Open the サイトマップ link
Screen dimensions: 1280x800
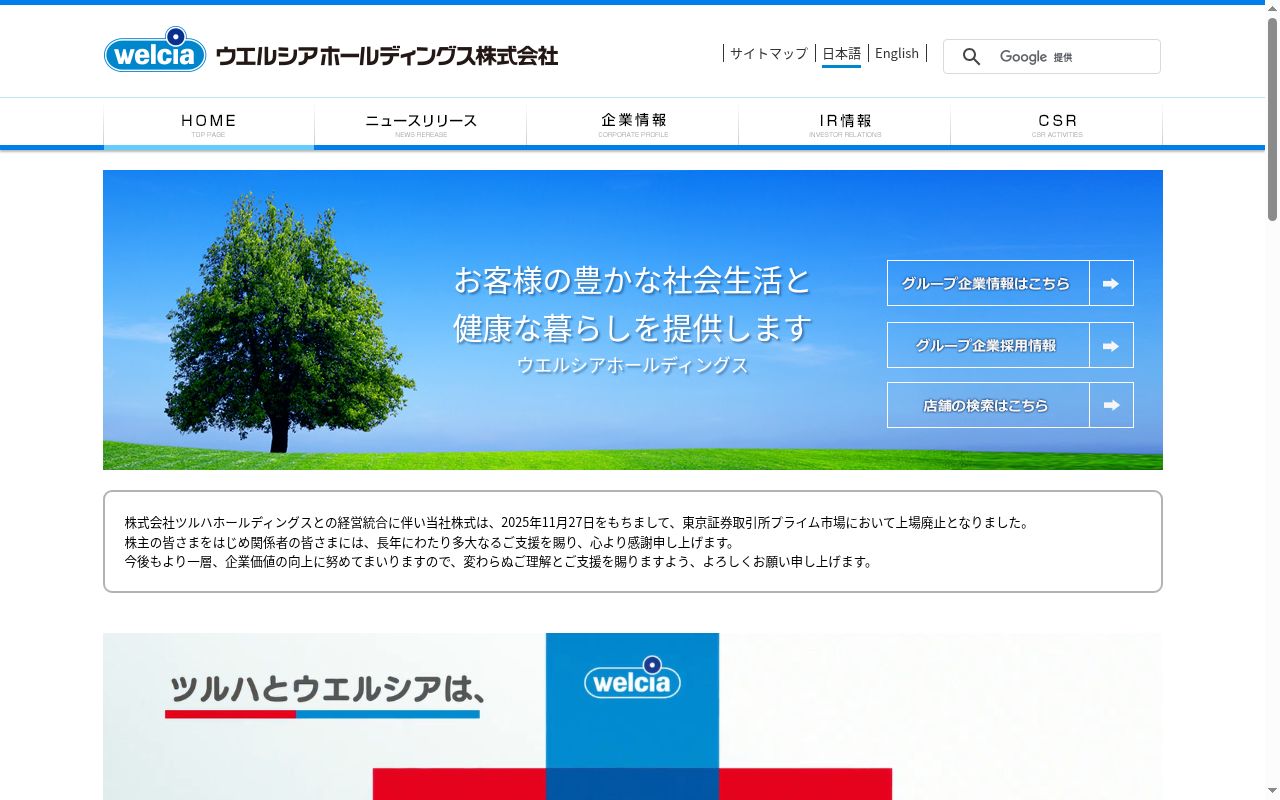[x=768, y=53]
